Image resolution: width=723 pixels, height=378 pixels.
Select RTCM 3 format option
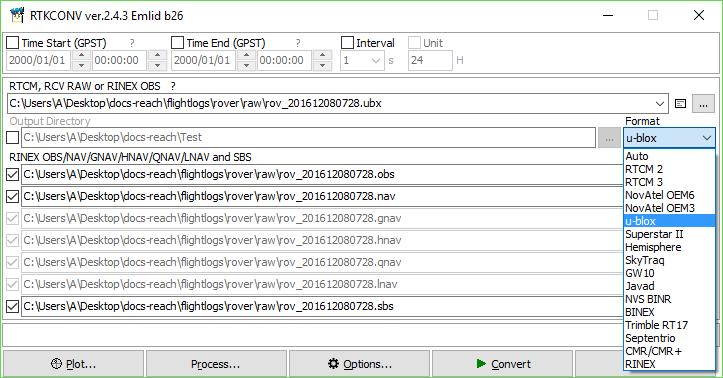pyautogui.click(x=669, y=182)
